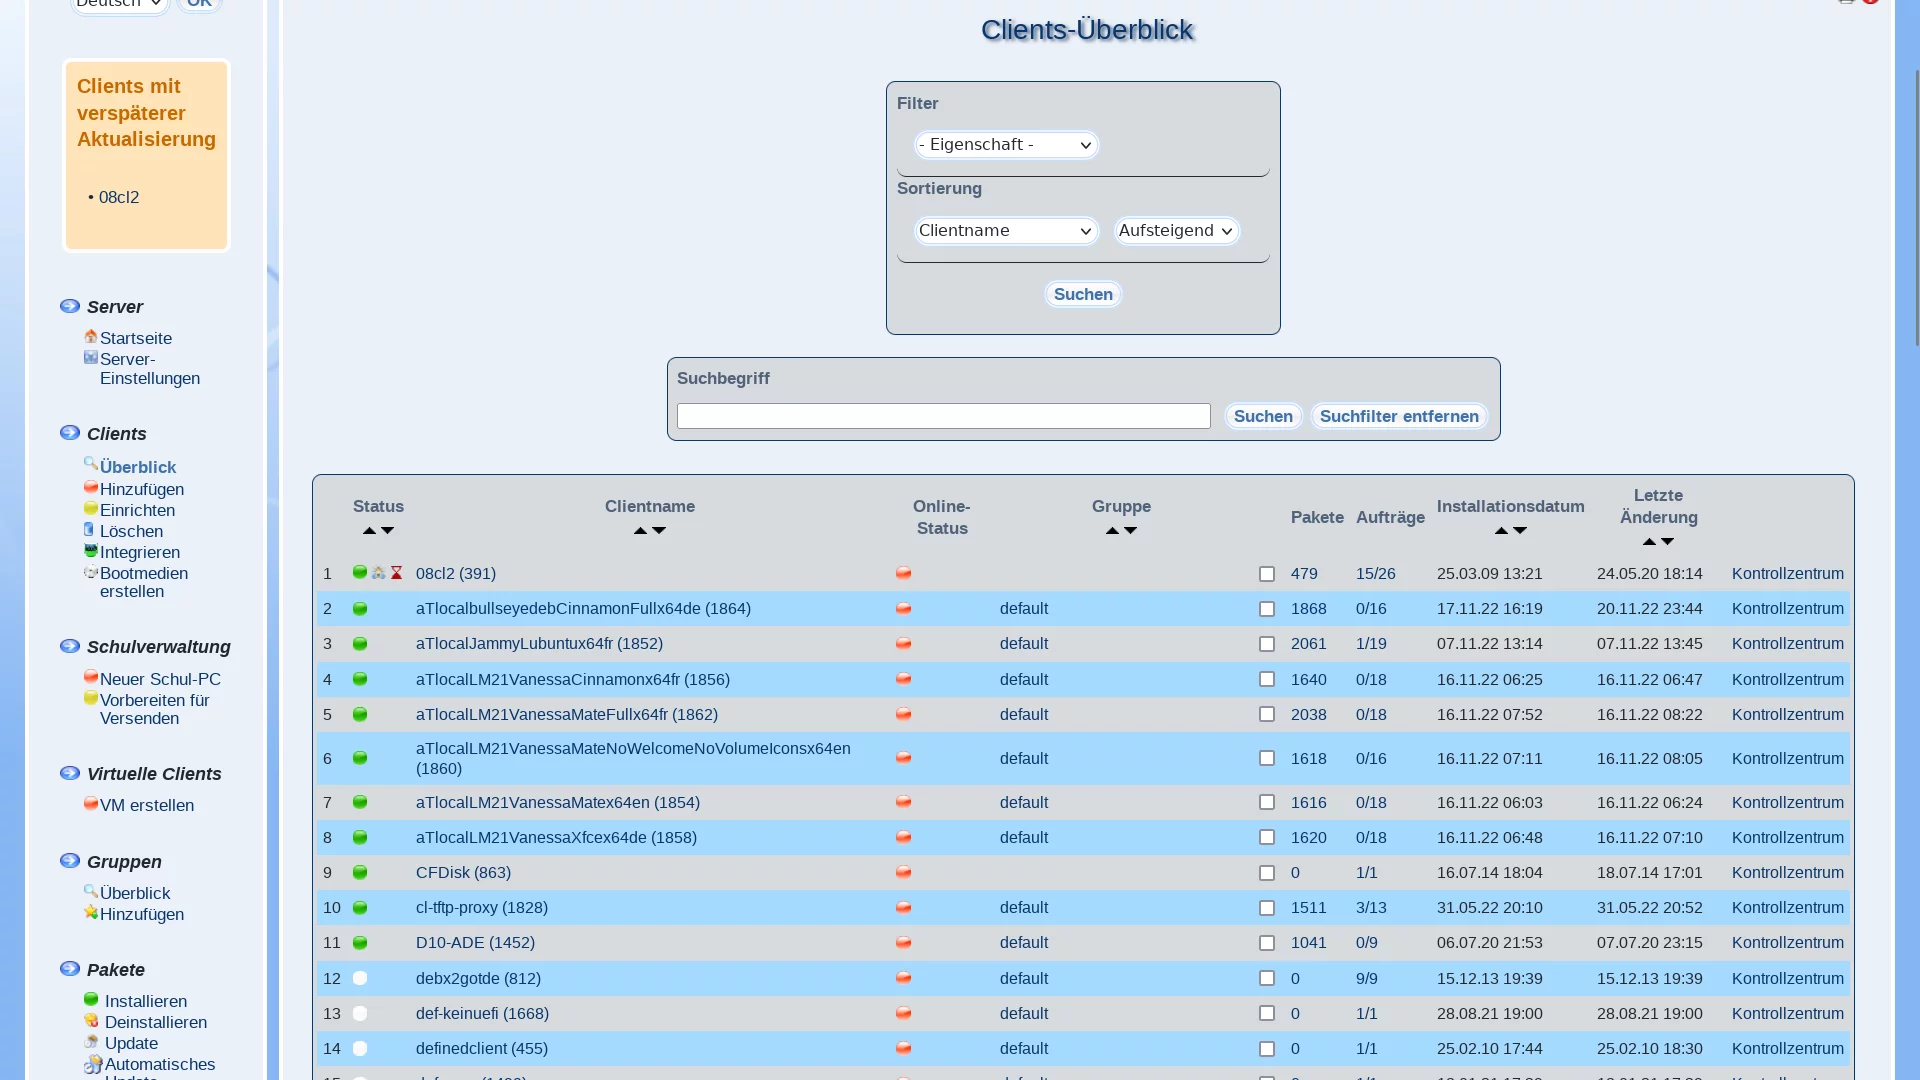The height and width of the screenshot is (1080, 1920).
Task: Tick checkbox for CFDisk row
Action: (1267, 873)
